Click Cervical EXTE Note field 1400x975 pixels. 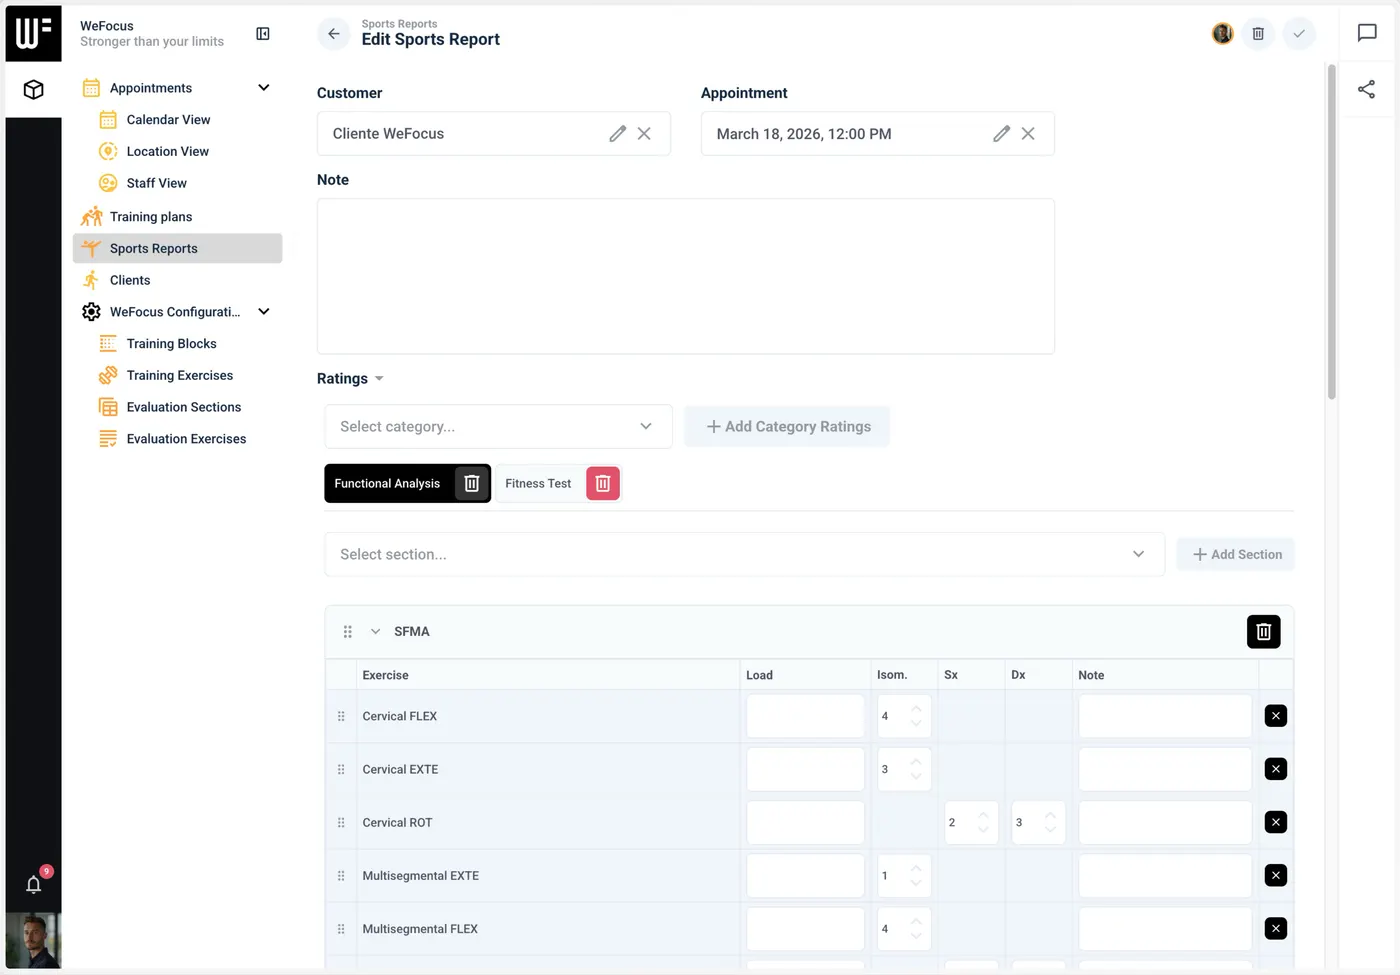click(x=1165, y=769)
